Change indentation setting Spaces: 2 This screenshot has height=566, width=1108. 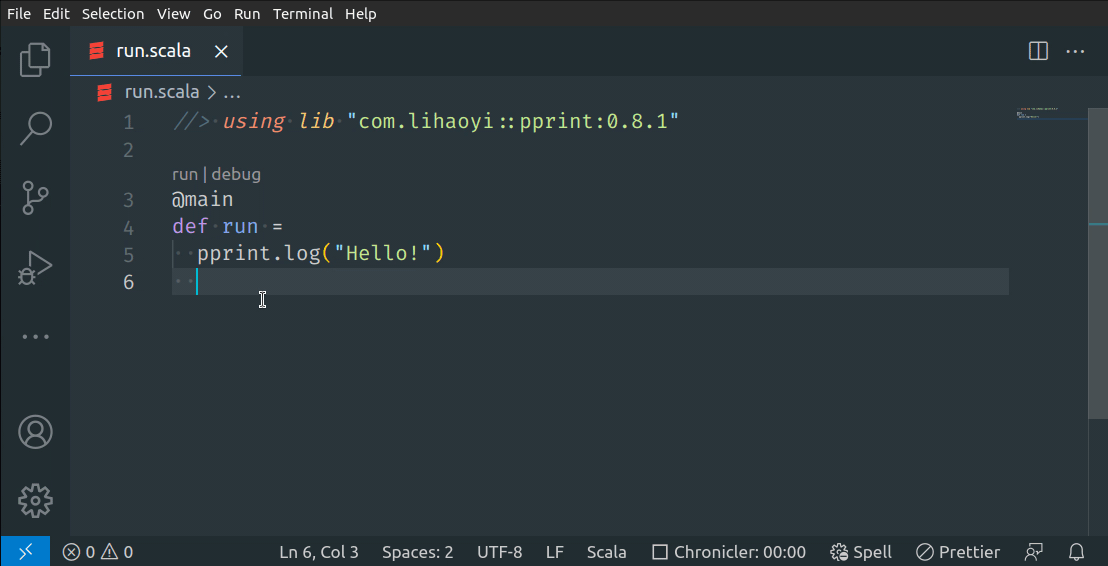(418, 552)
